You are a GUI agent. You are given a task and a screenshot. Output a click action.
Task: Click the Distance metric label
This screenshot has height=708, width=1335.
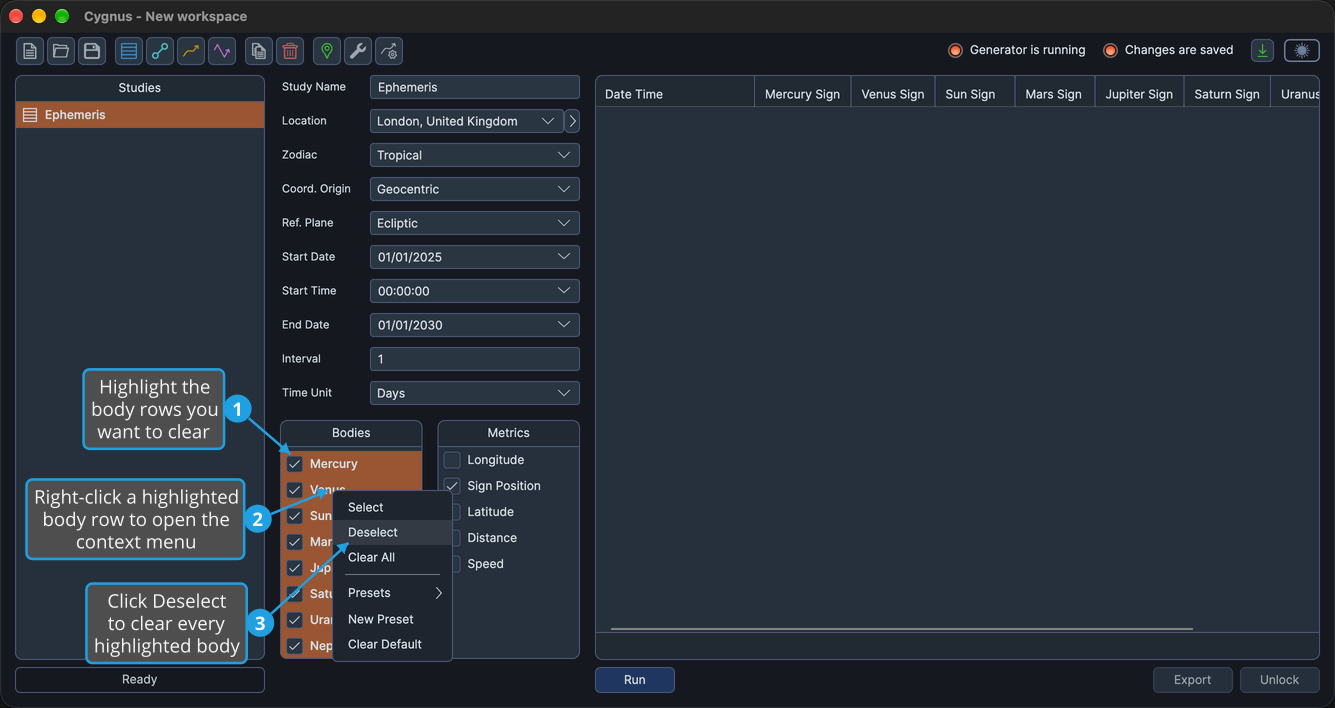click(x=492, y=538)
